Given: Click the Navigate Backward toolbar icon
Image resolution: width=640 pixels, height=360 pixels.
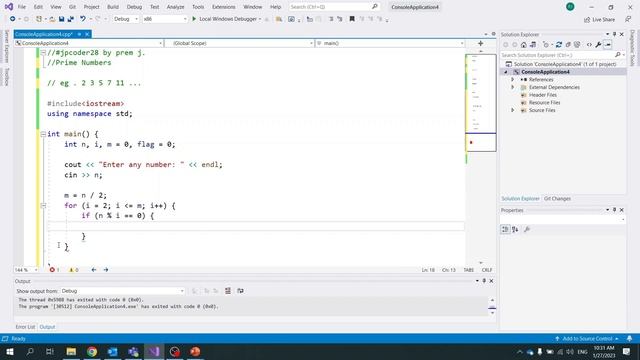Looking at the screenshot, I should [13, 19].
